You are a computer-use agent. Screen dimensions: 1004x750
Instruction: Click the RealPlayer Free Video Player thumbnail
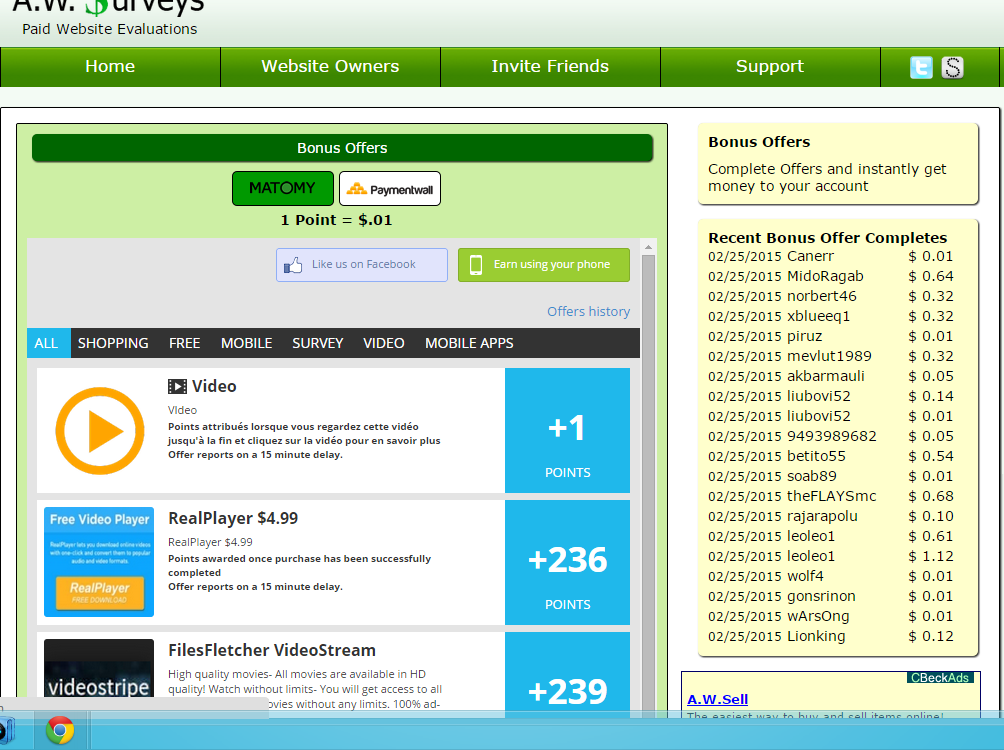(x=99, y=562)
